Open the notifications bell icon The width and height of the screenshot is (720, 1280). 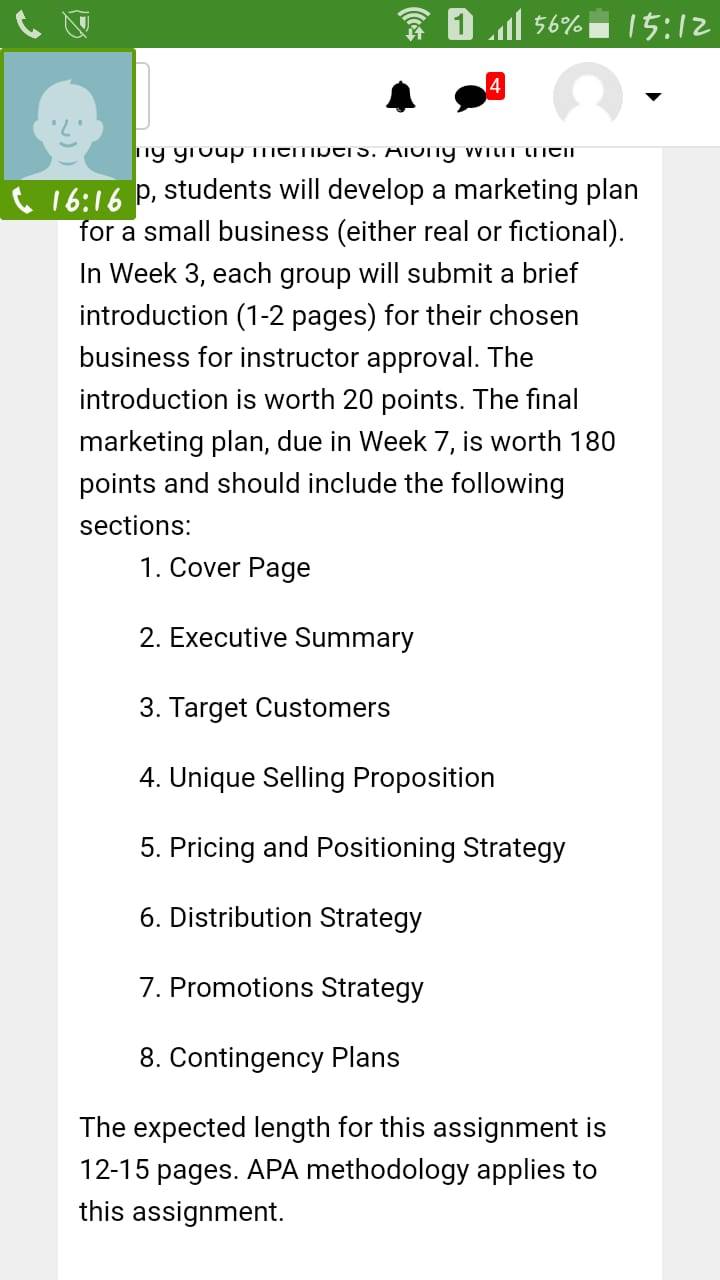click(401, 96)
